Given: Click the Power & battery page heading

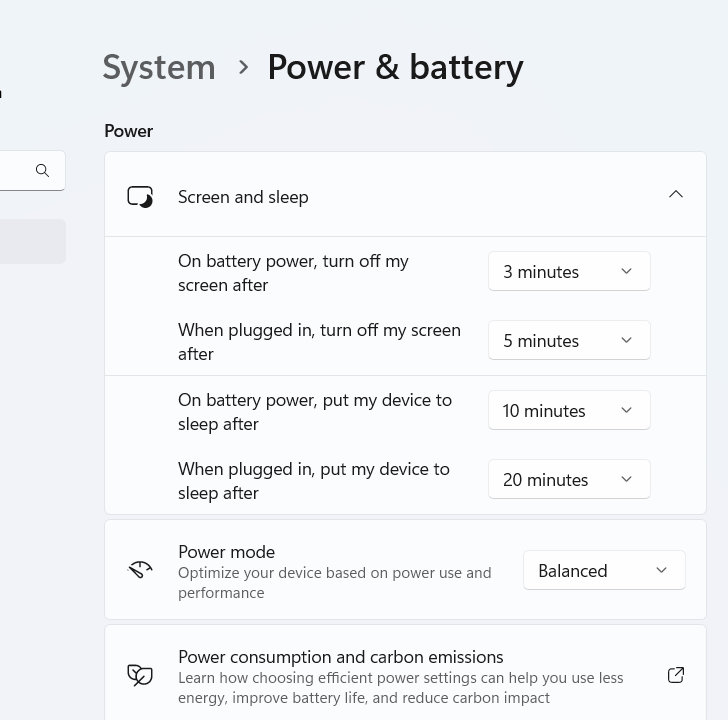Looking at the screenshot, I should (x=395, y=67).
